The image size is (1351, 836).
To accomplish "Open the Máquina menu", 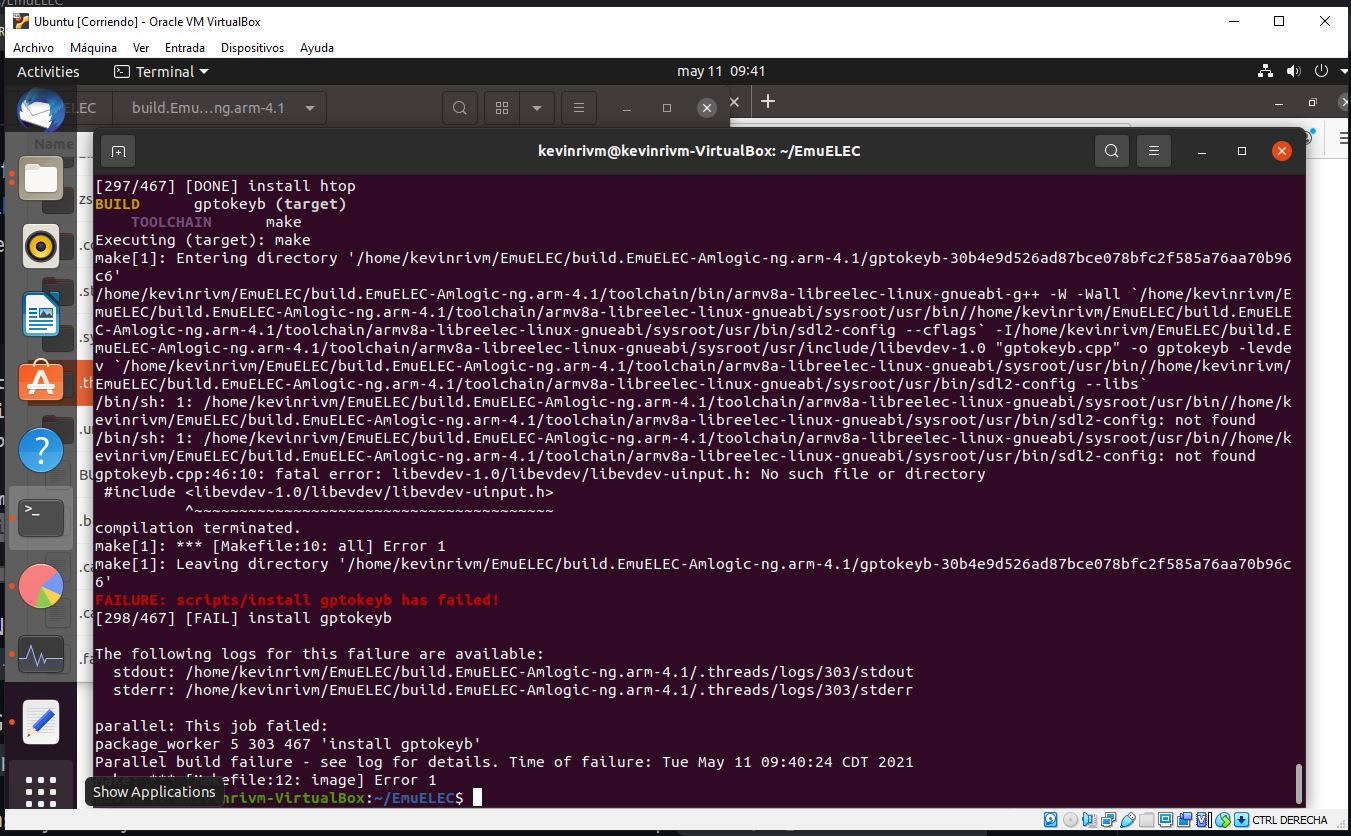I will tap(93, 47).
